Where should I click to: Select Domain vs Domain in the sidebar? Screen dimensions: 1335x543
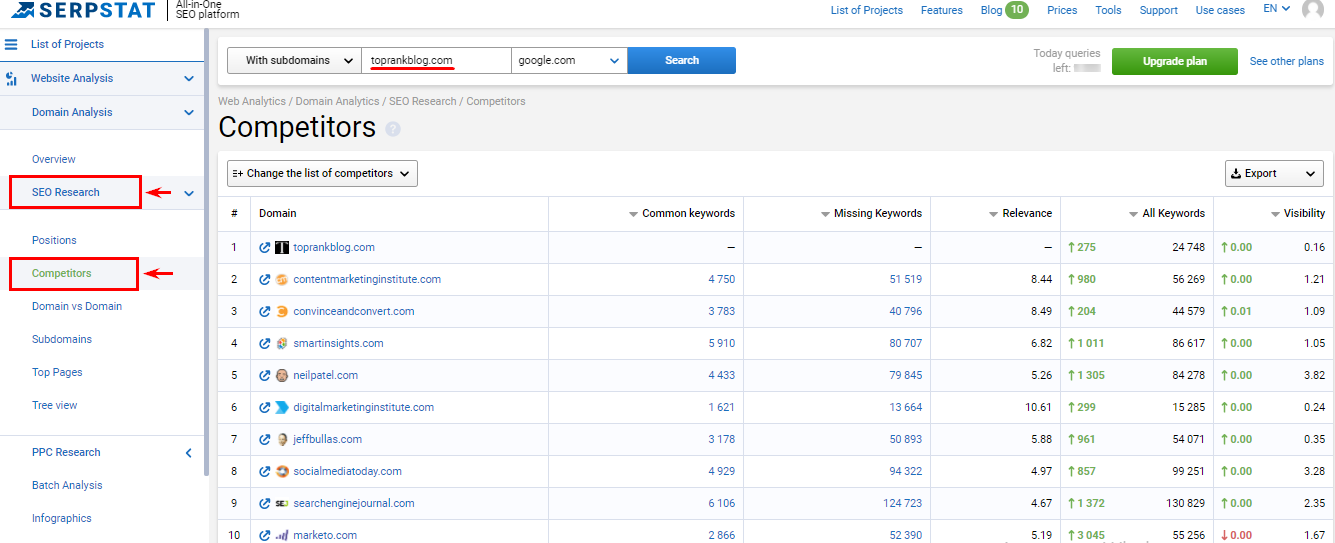tap(77, 306)
